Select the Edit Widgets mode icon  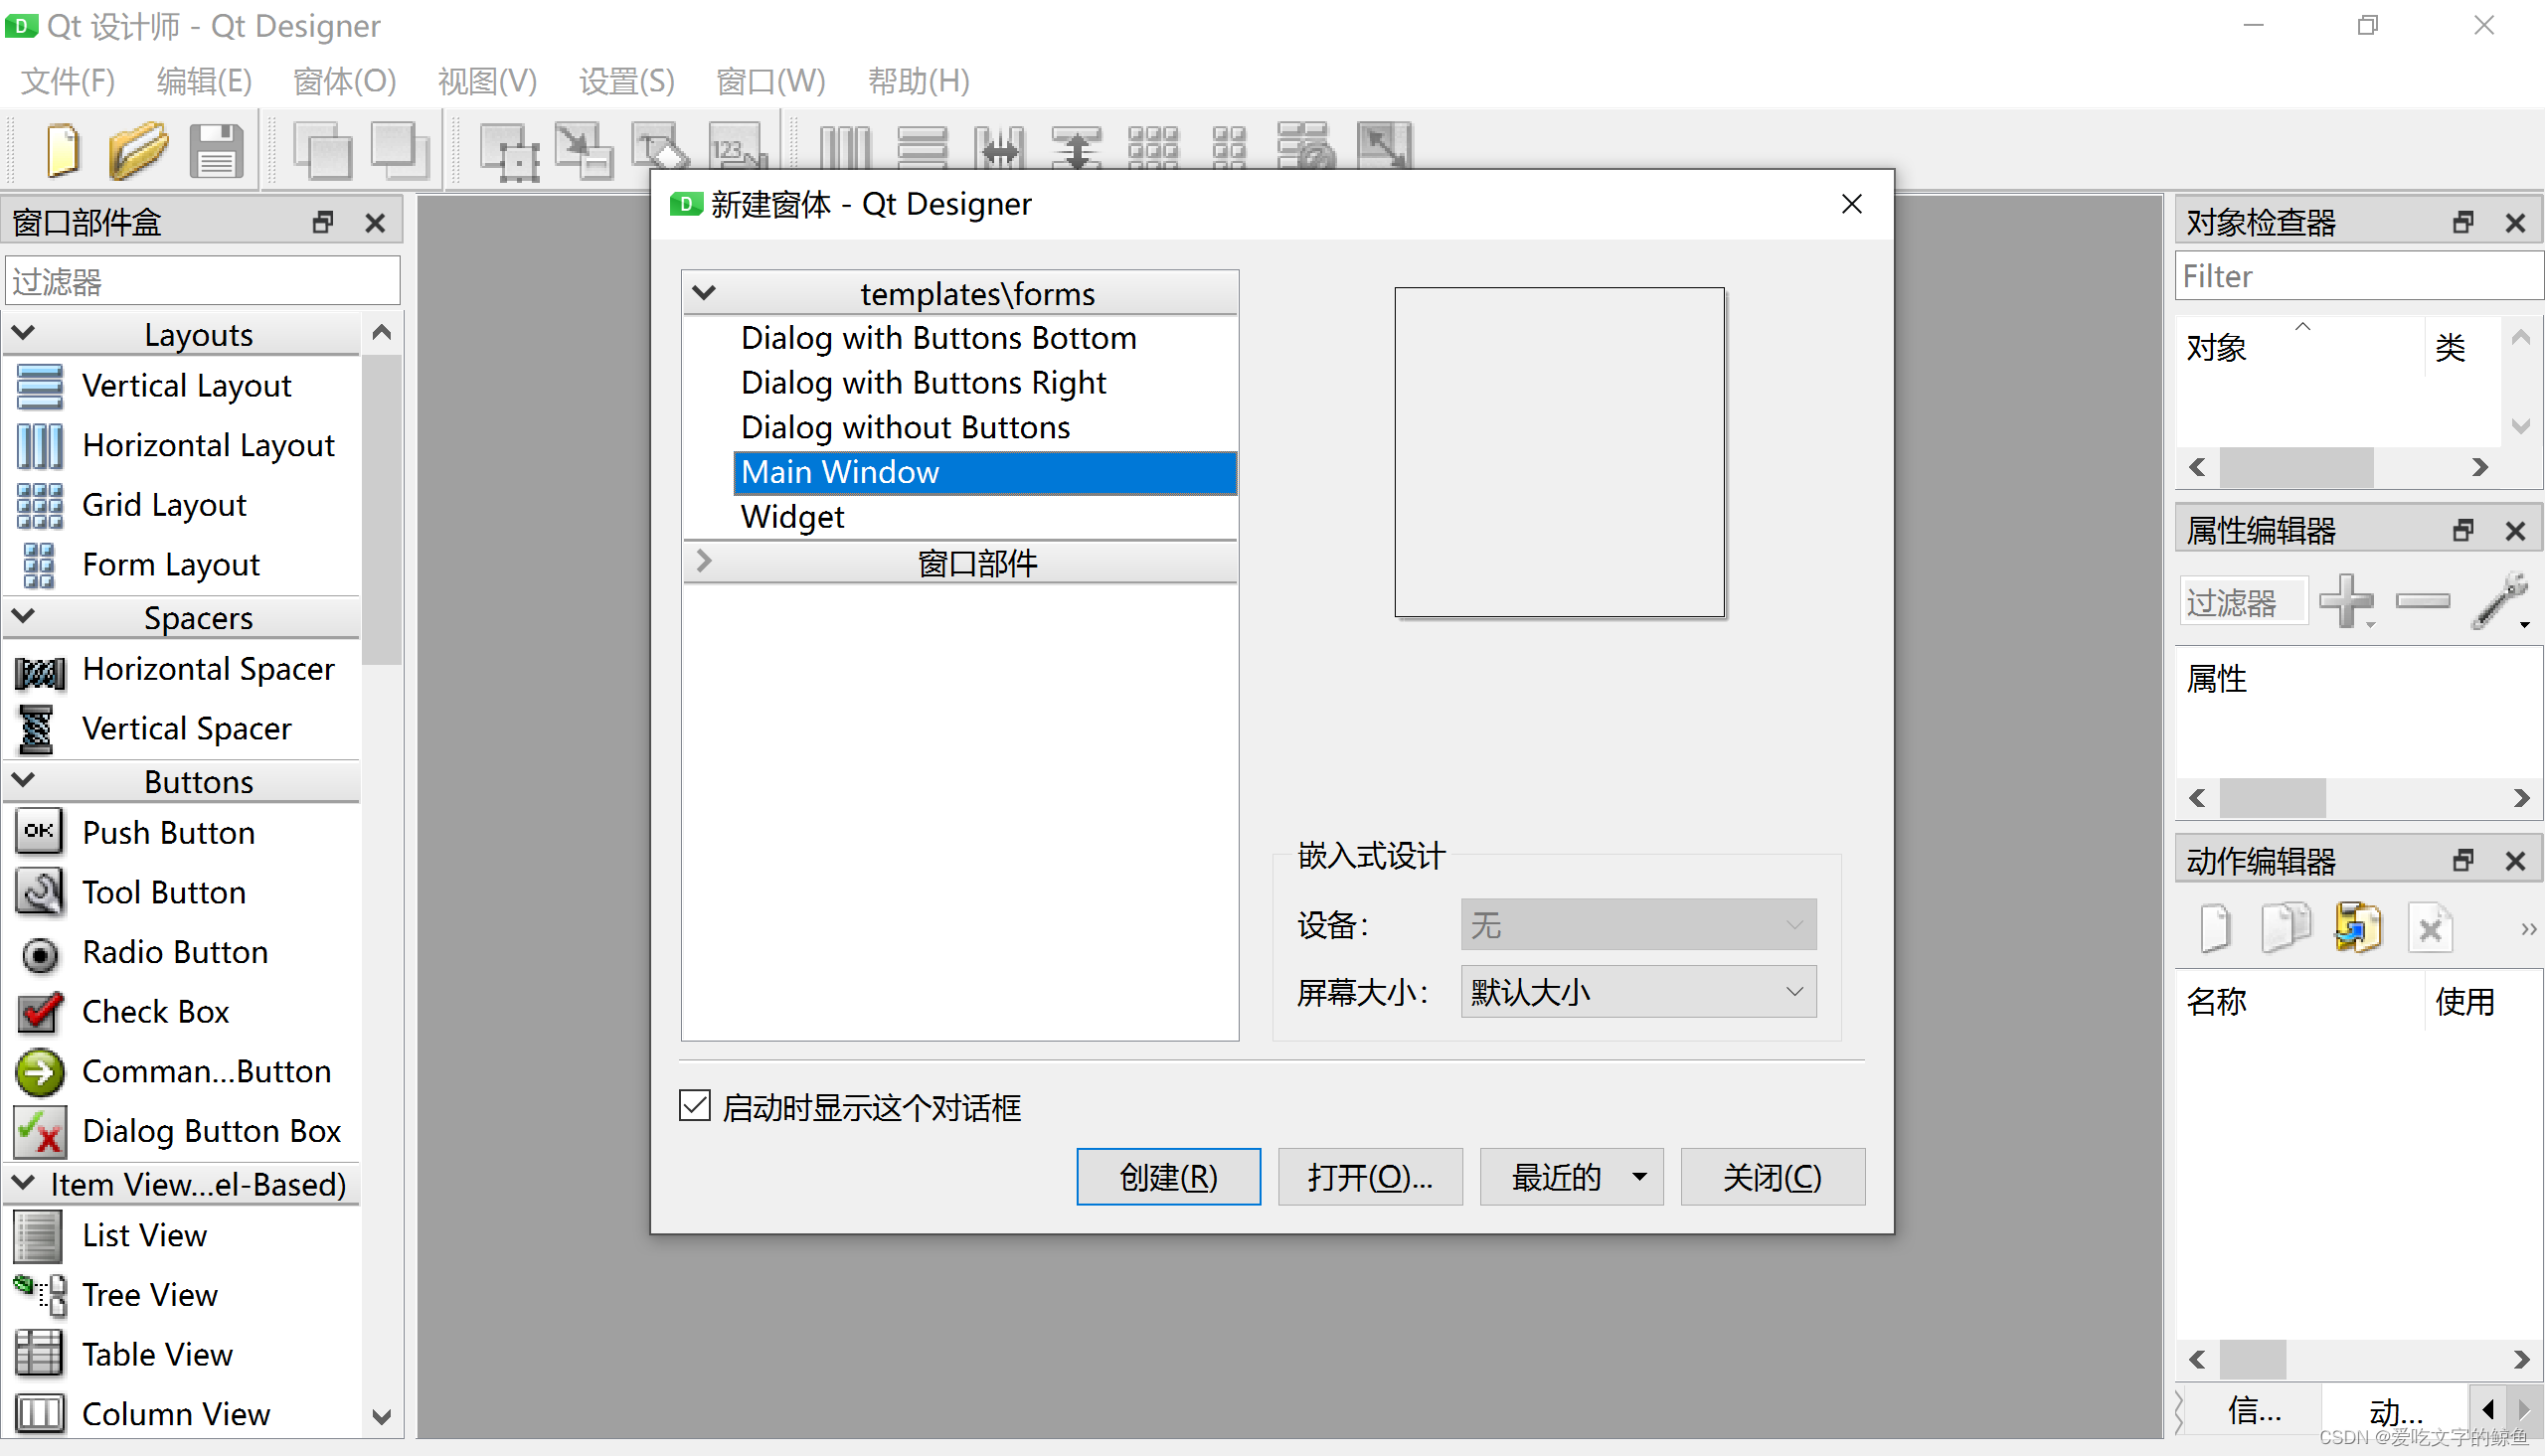(510, 150)
